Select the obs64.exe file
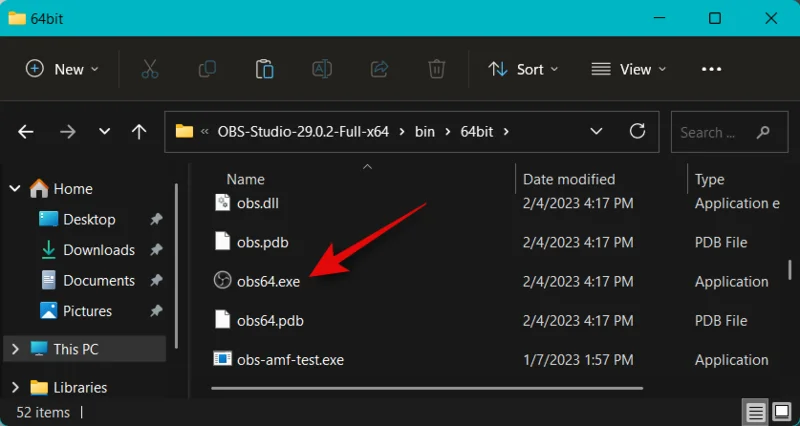This screenshot has height=426, width=800. (x=268, y=282)
